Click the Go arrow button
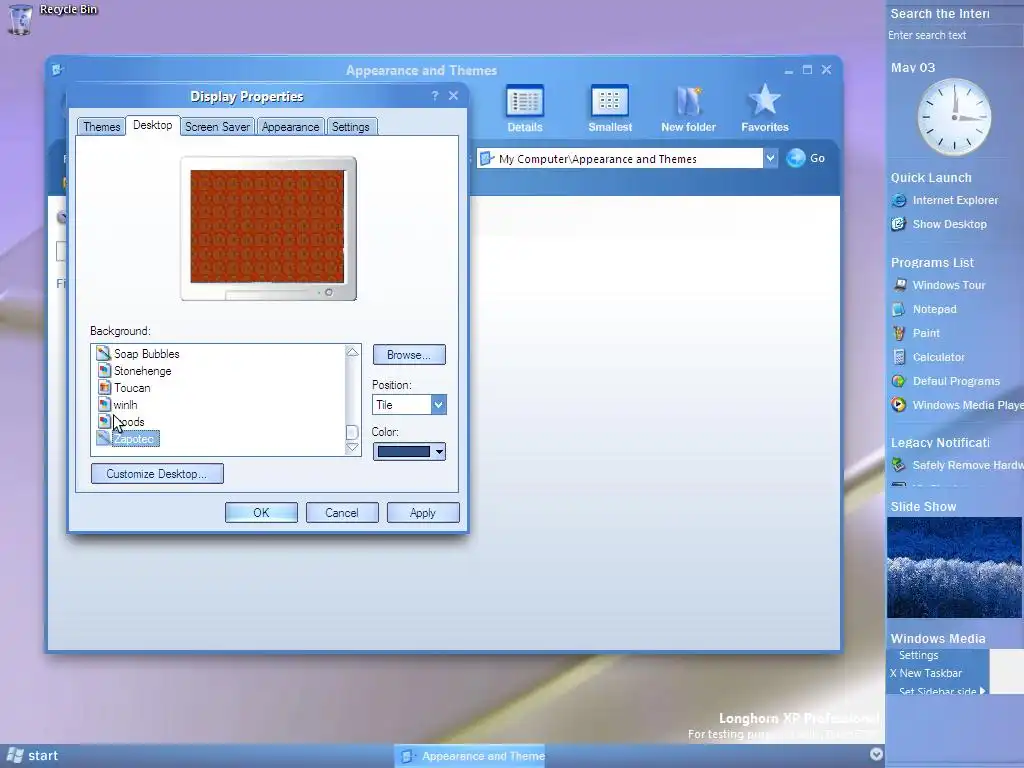The width and height of the screenshot is (1024, 768). point(795,158)
